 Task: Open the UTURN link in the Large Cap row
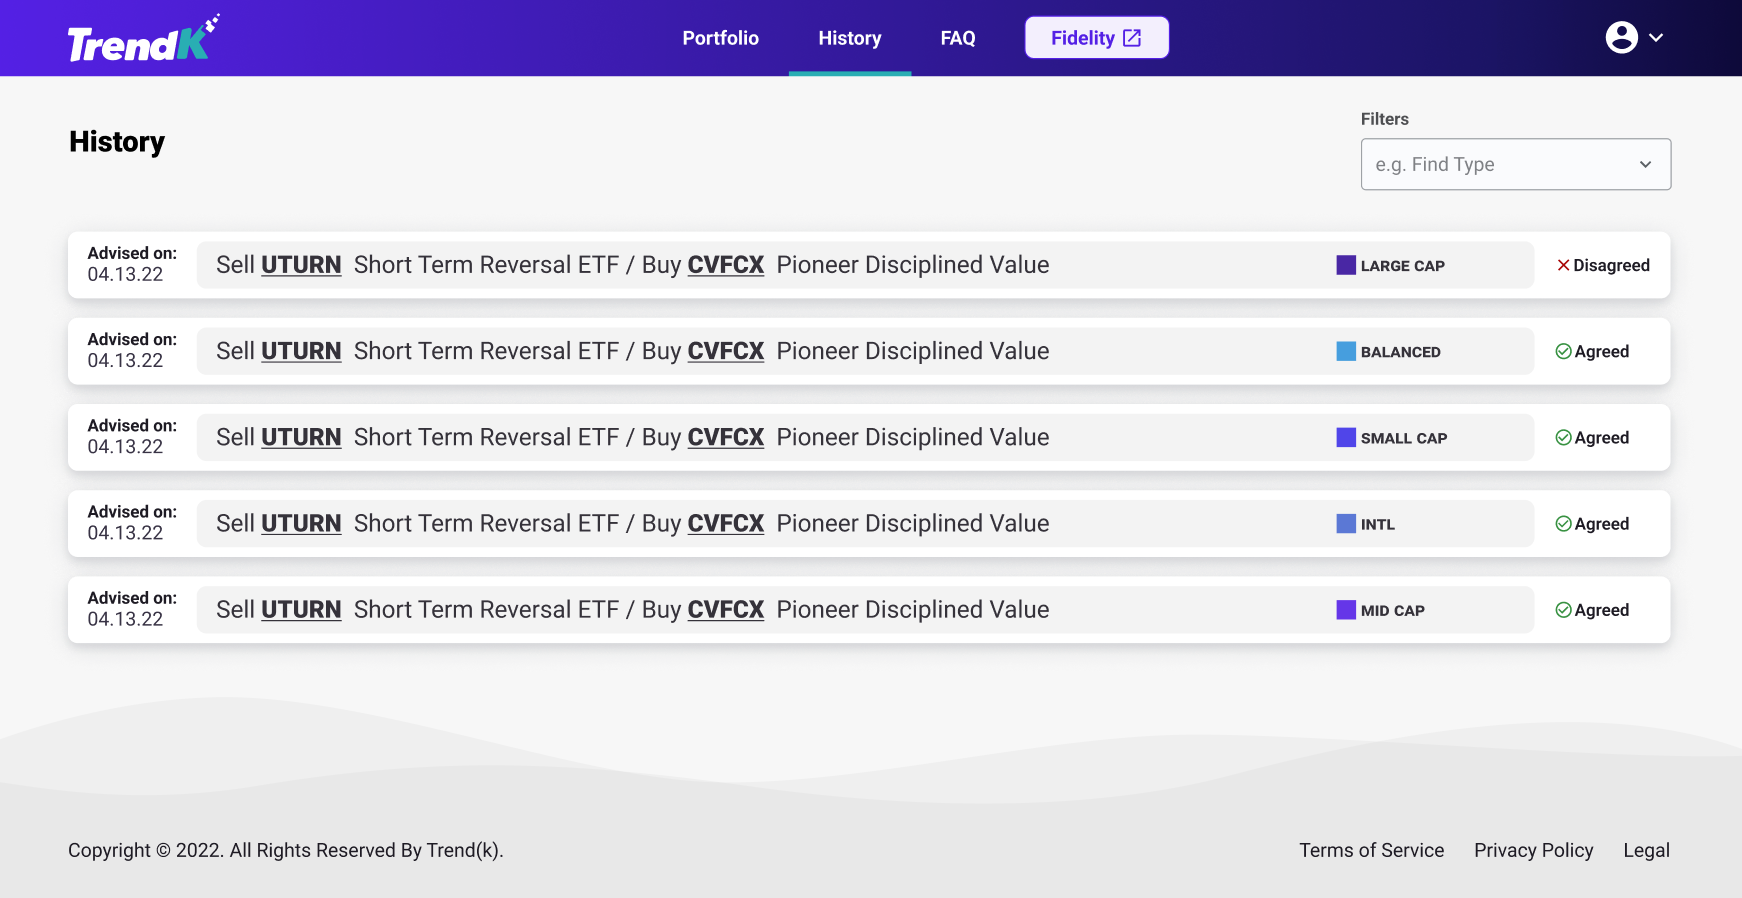pyautogui.click(x=301, y=265)
